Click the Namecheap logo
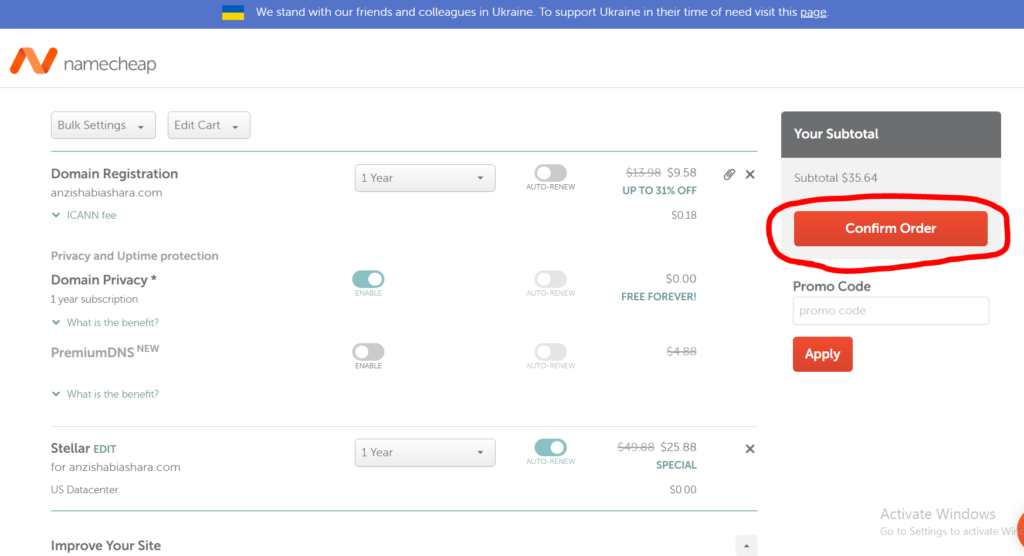 tap(83, 61)
